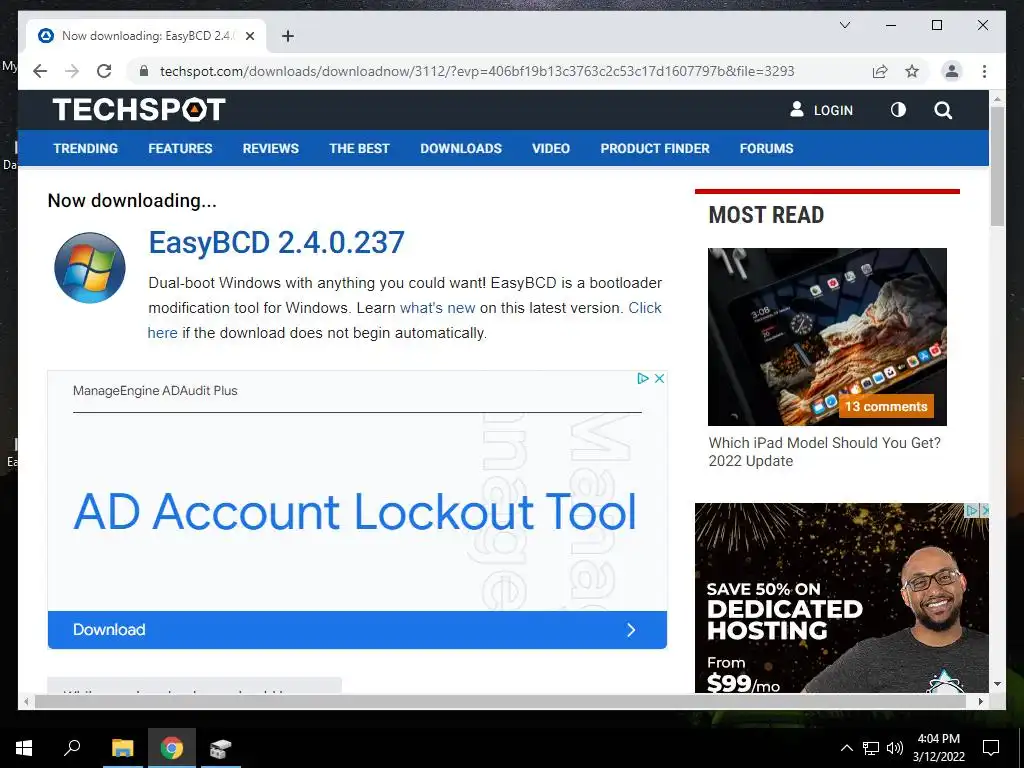The width and height of the screenshot is (1024, 768).
Task: Click the AdChoices triangle icon on ad
Action: tap(643, 378)
